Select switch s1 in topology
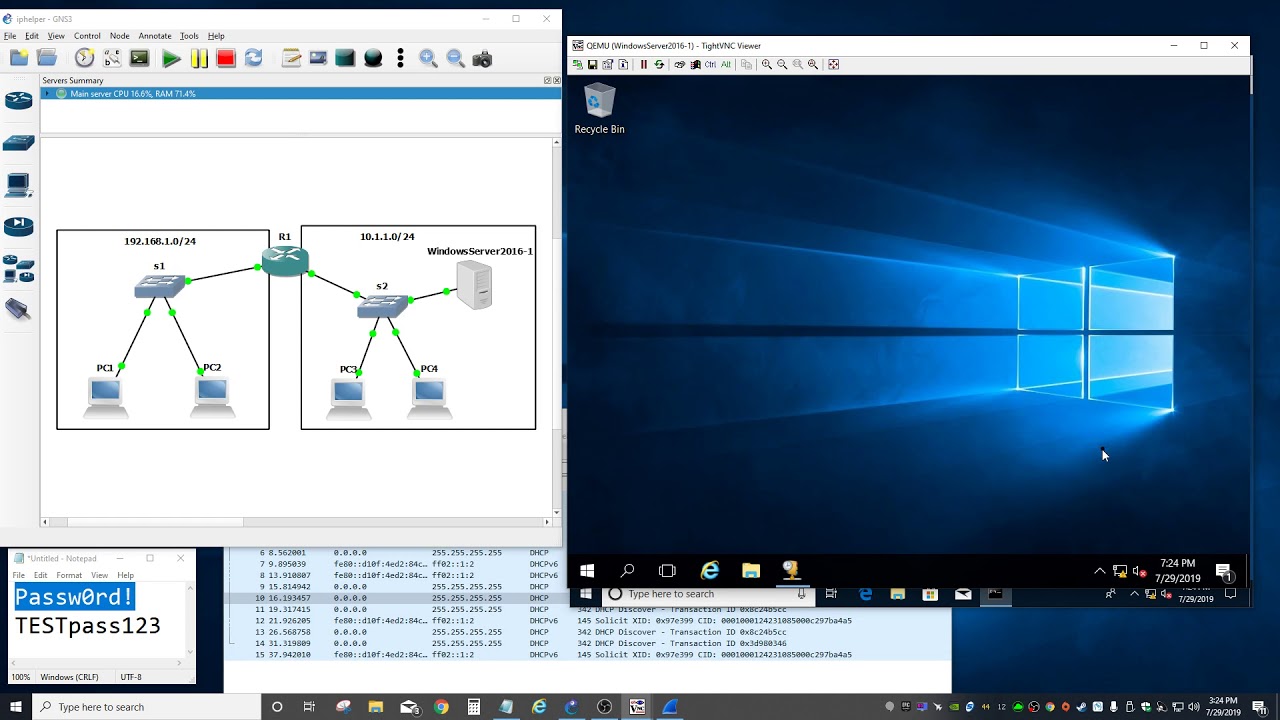Image resolution: width=1280 pixels, height=720 pixels. coord(160,286)
